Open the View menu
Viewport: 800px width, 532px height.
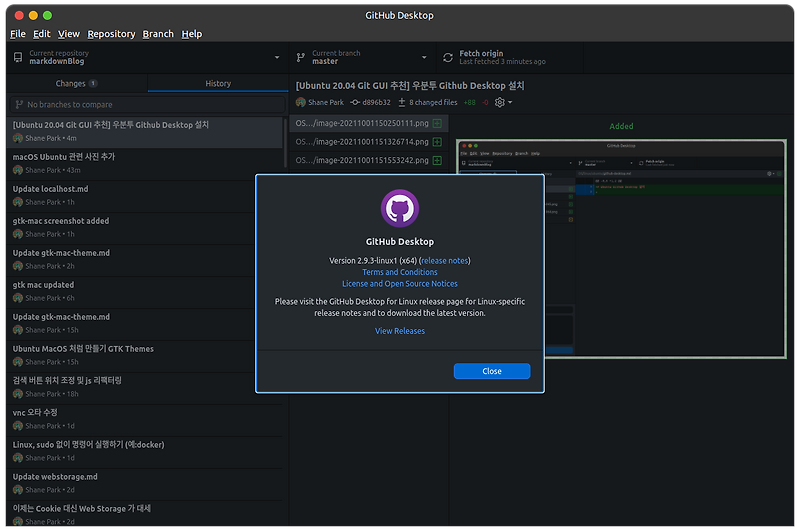click(69, 34)
